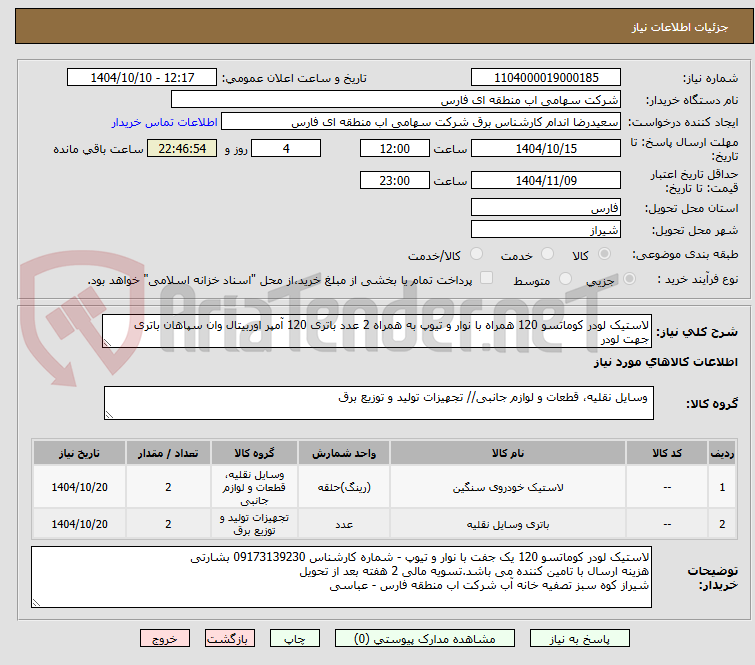Click the price validity date 1404/11/09
The height and width of the screenshot is (665, 755).
546,181
